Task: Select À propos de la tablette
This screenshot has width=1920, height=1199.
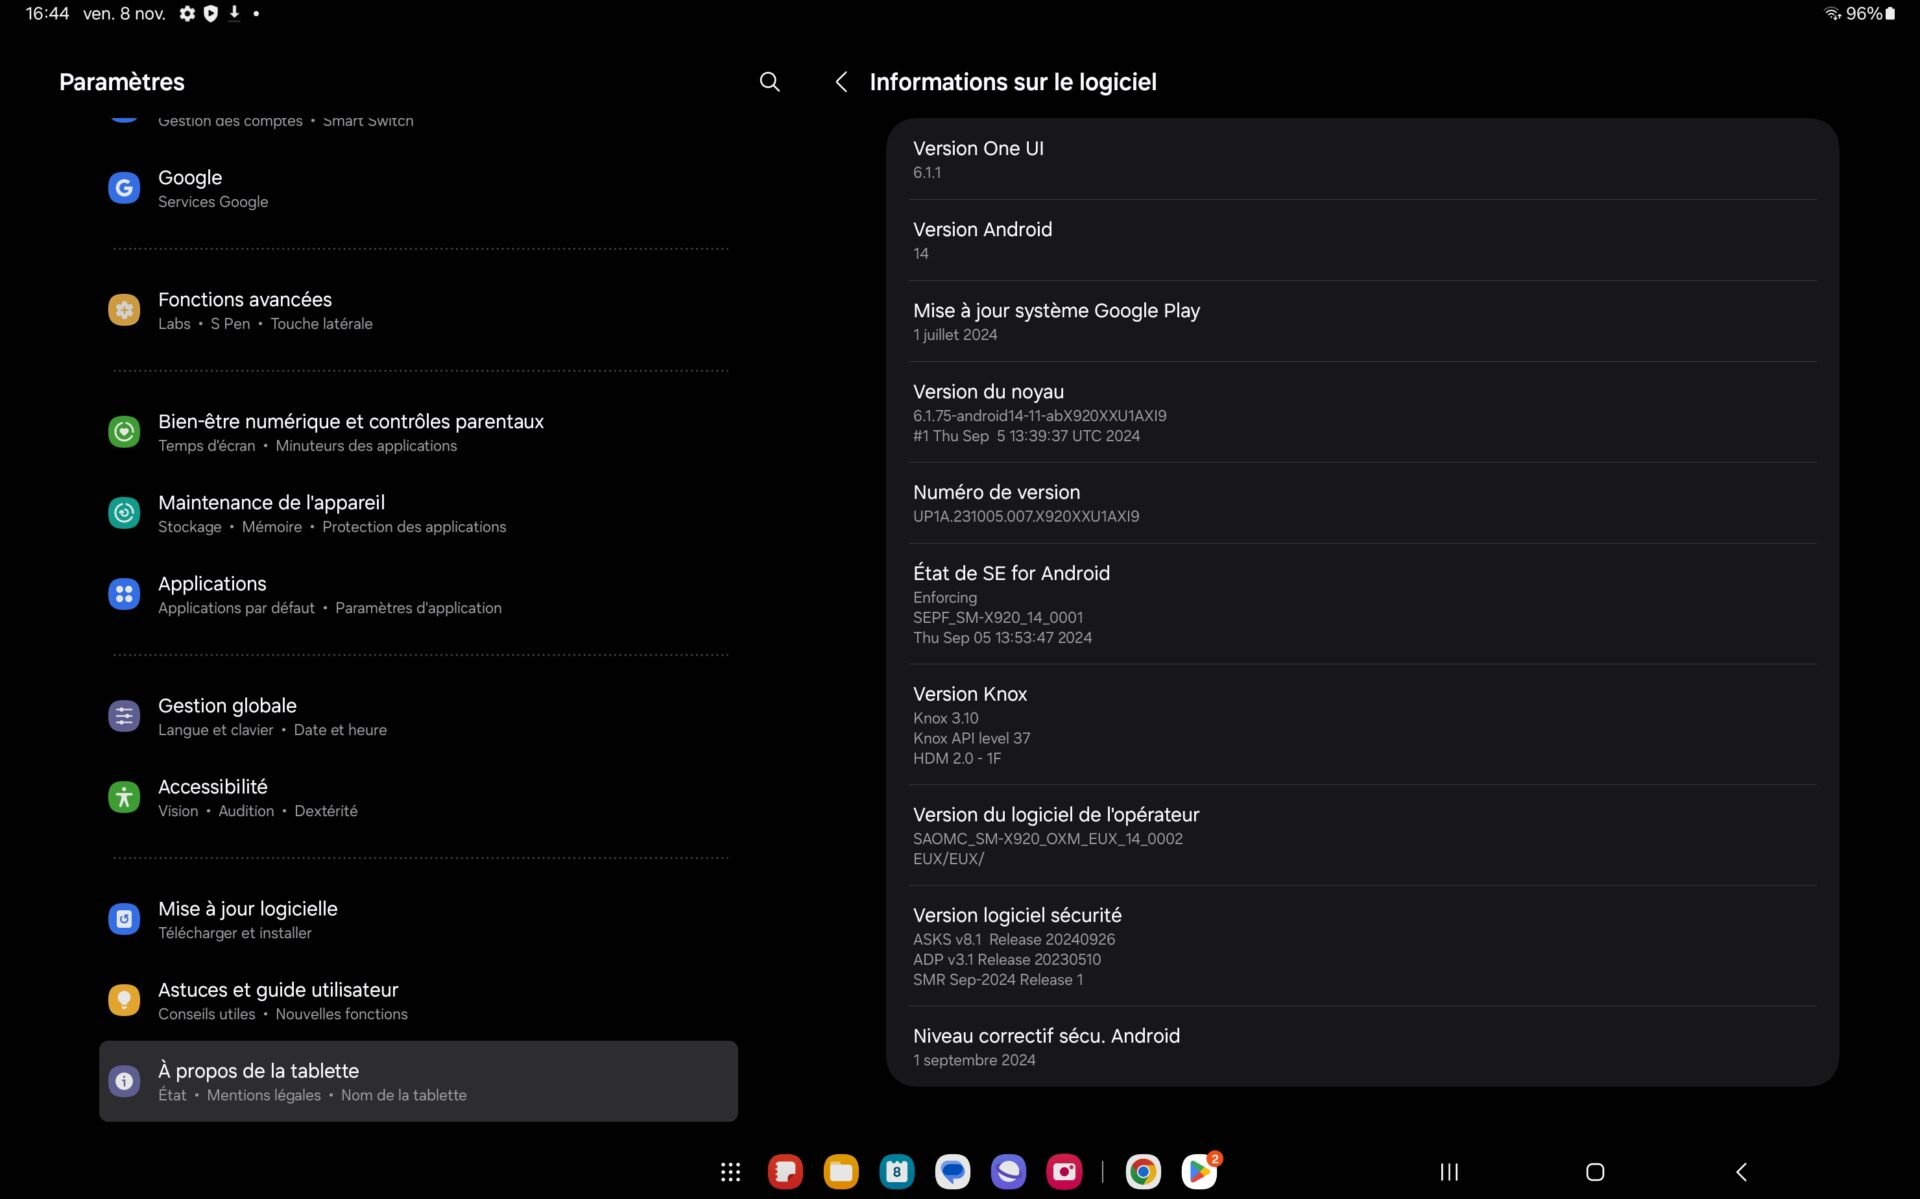Action: (x=418, y=1081)
